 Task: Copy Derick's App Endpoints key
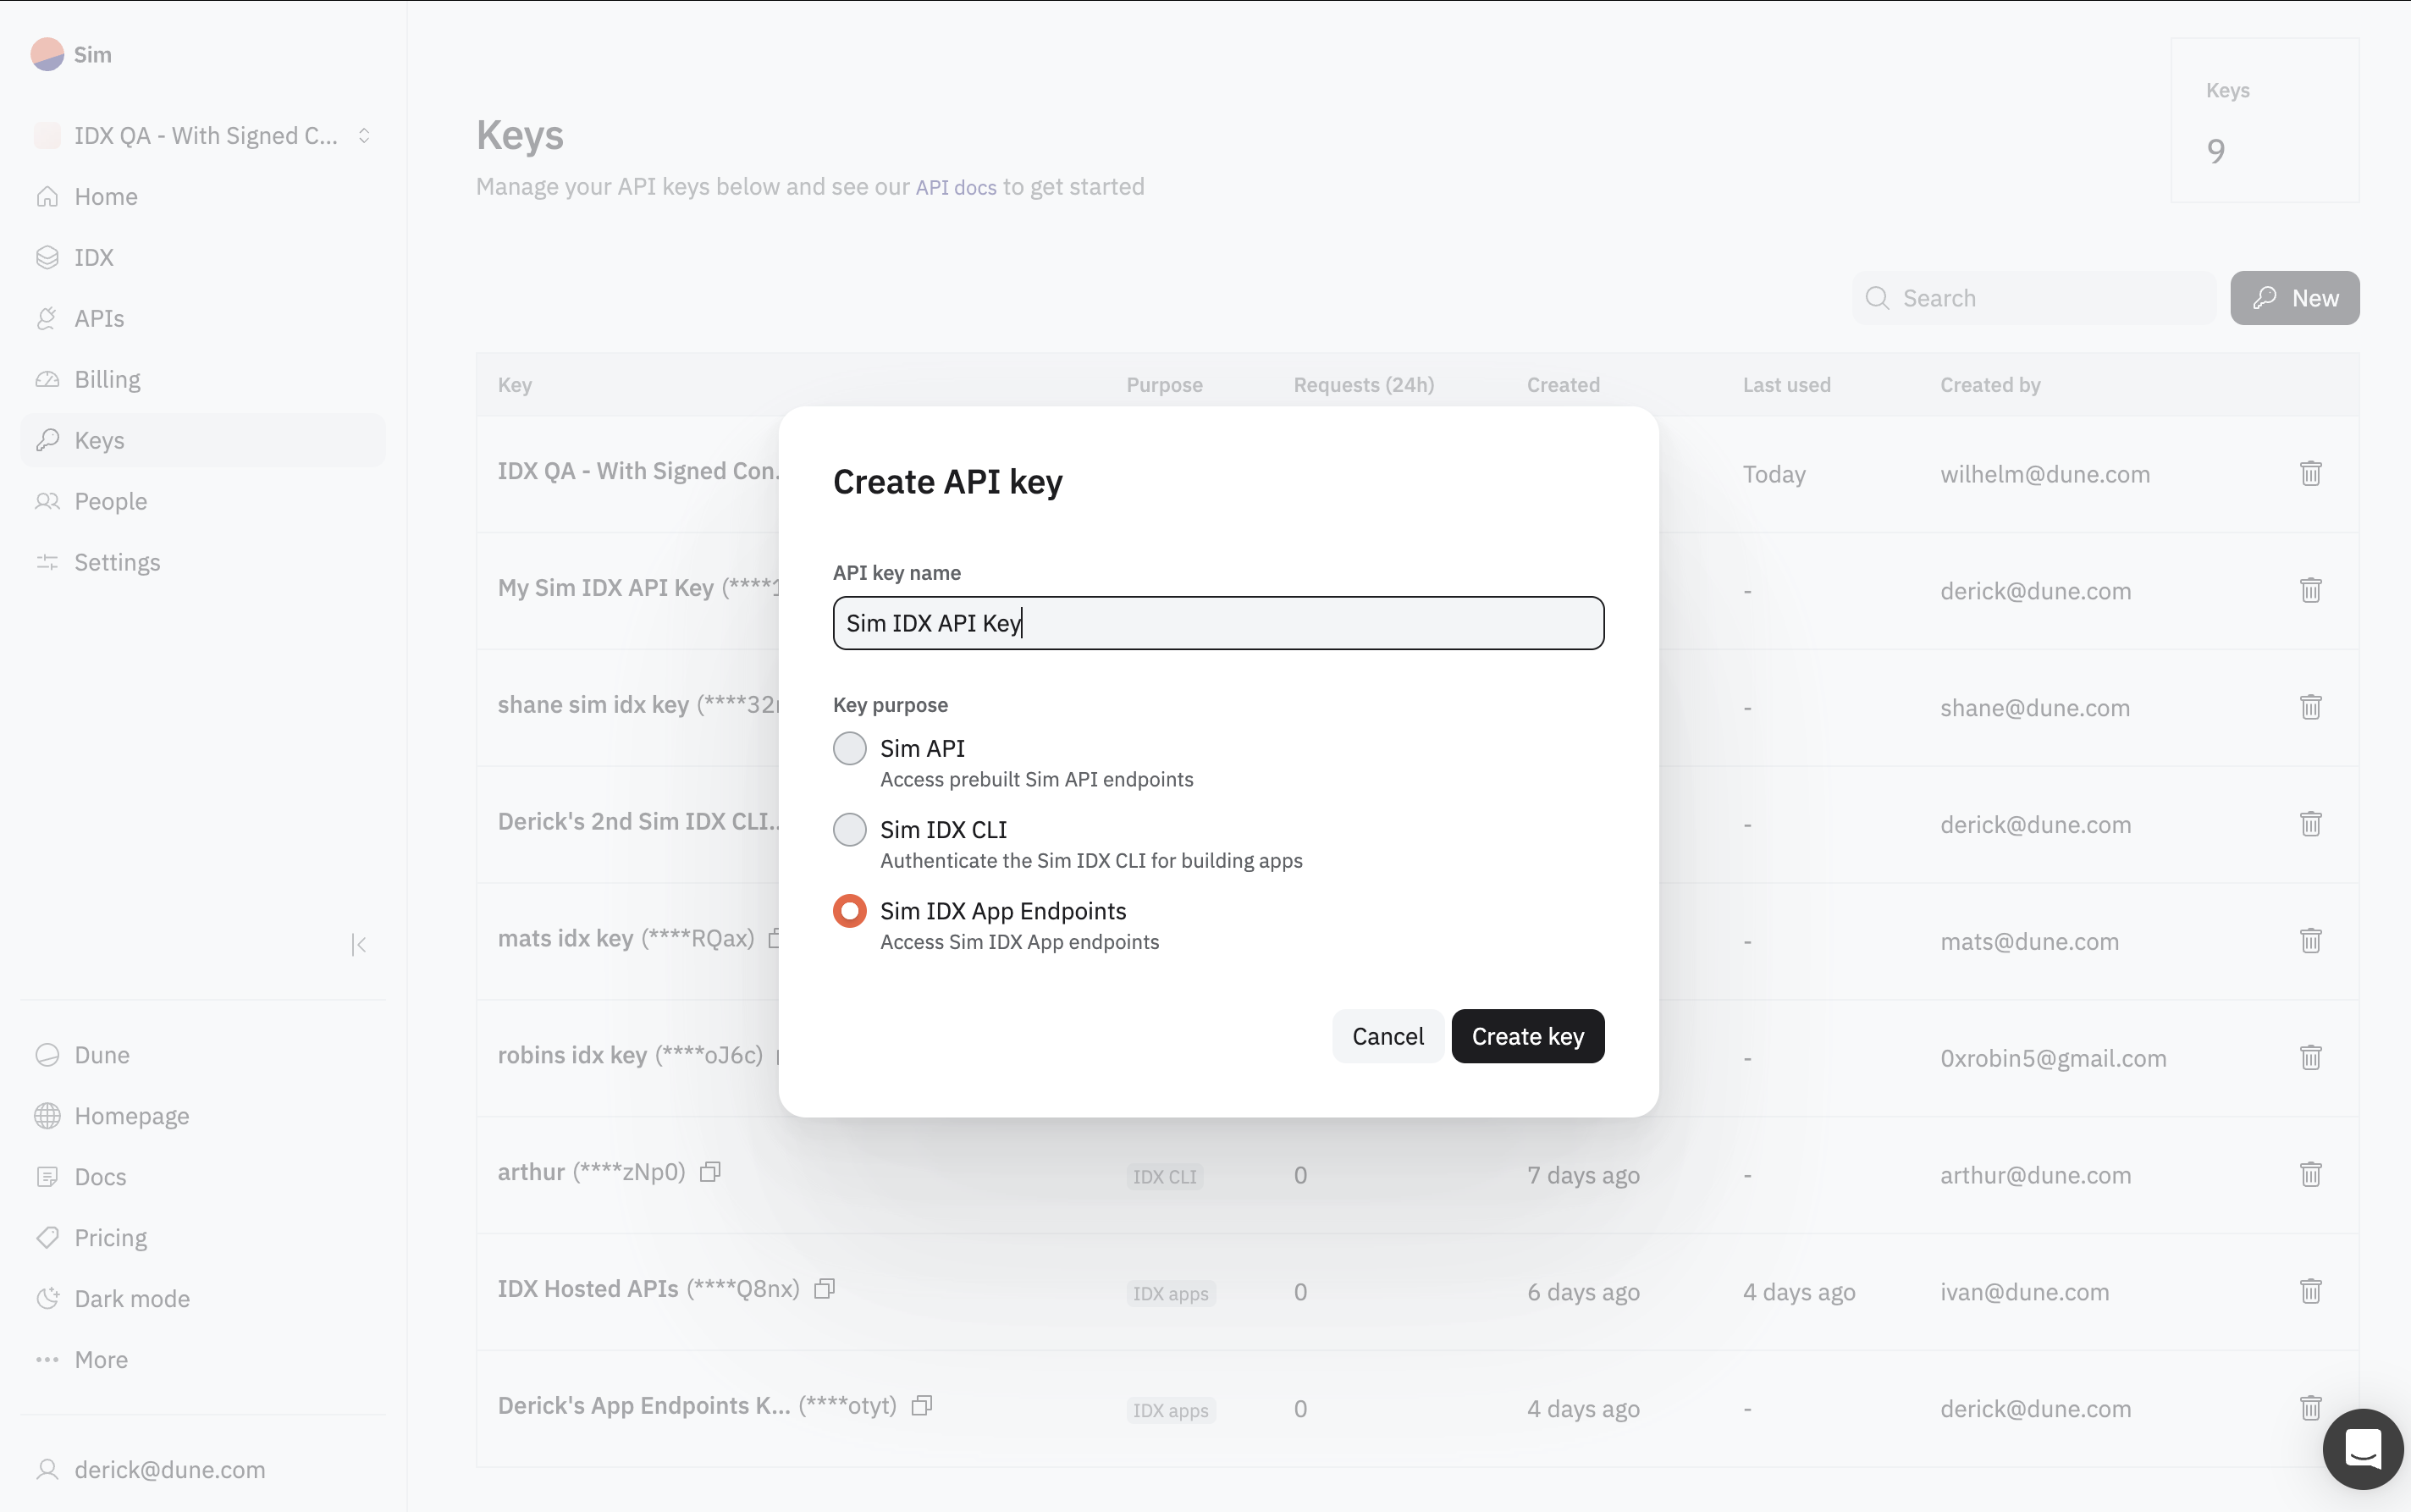click(922, 1406)
